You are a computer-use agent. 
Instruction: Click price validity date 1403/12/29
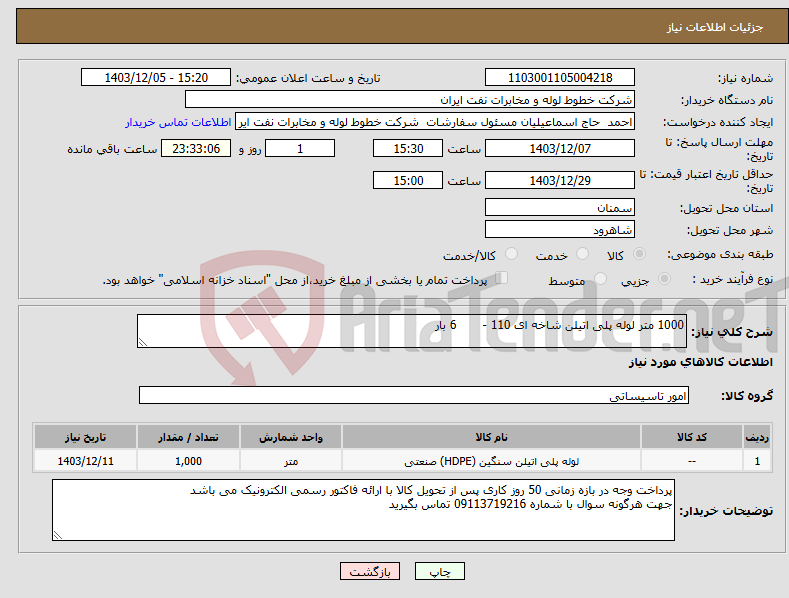560,180
